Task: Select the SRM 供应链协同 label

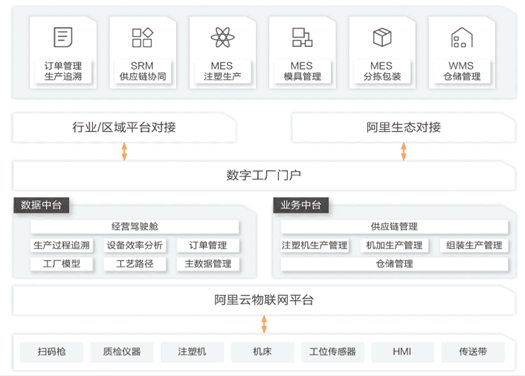Action: click(143, 71)
